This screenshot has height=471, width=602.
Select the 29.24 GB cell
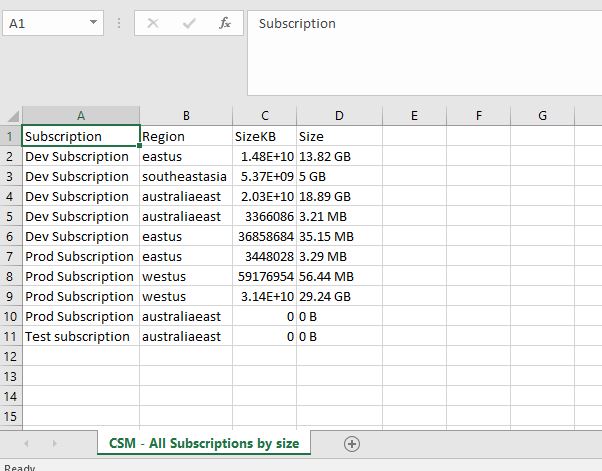[339, 296]
